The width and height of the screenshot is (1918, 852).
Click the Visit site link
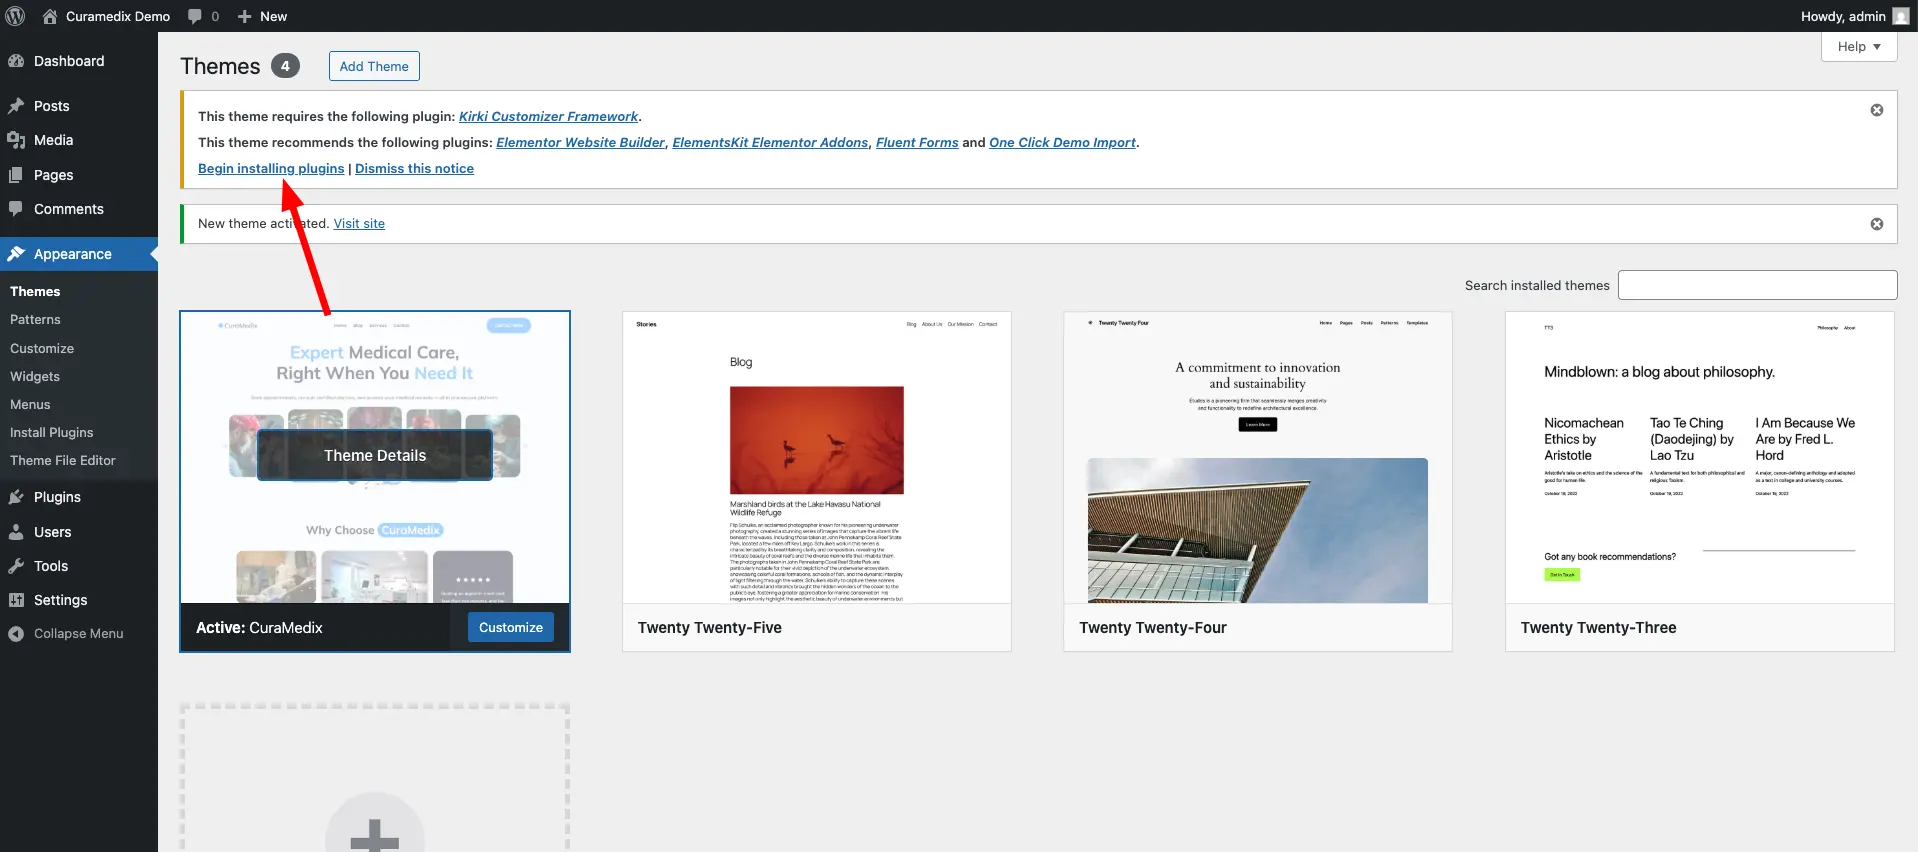pyautogui.click(x=359, y=223)
